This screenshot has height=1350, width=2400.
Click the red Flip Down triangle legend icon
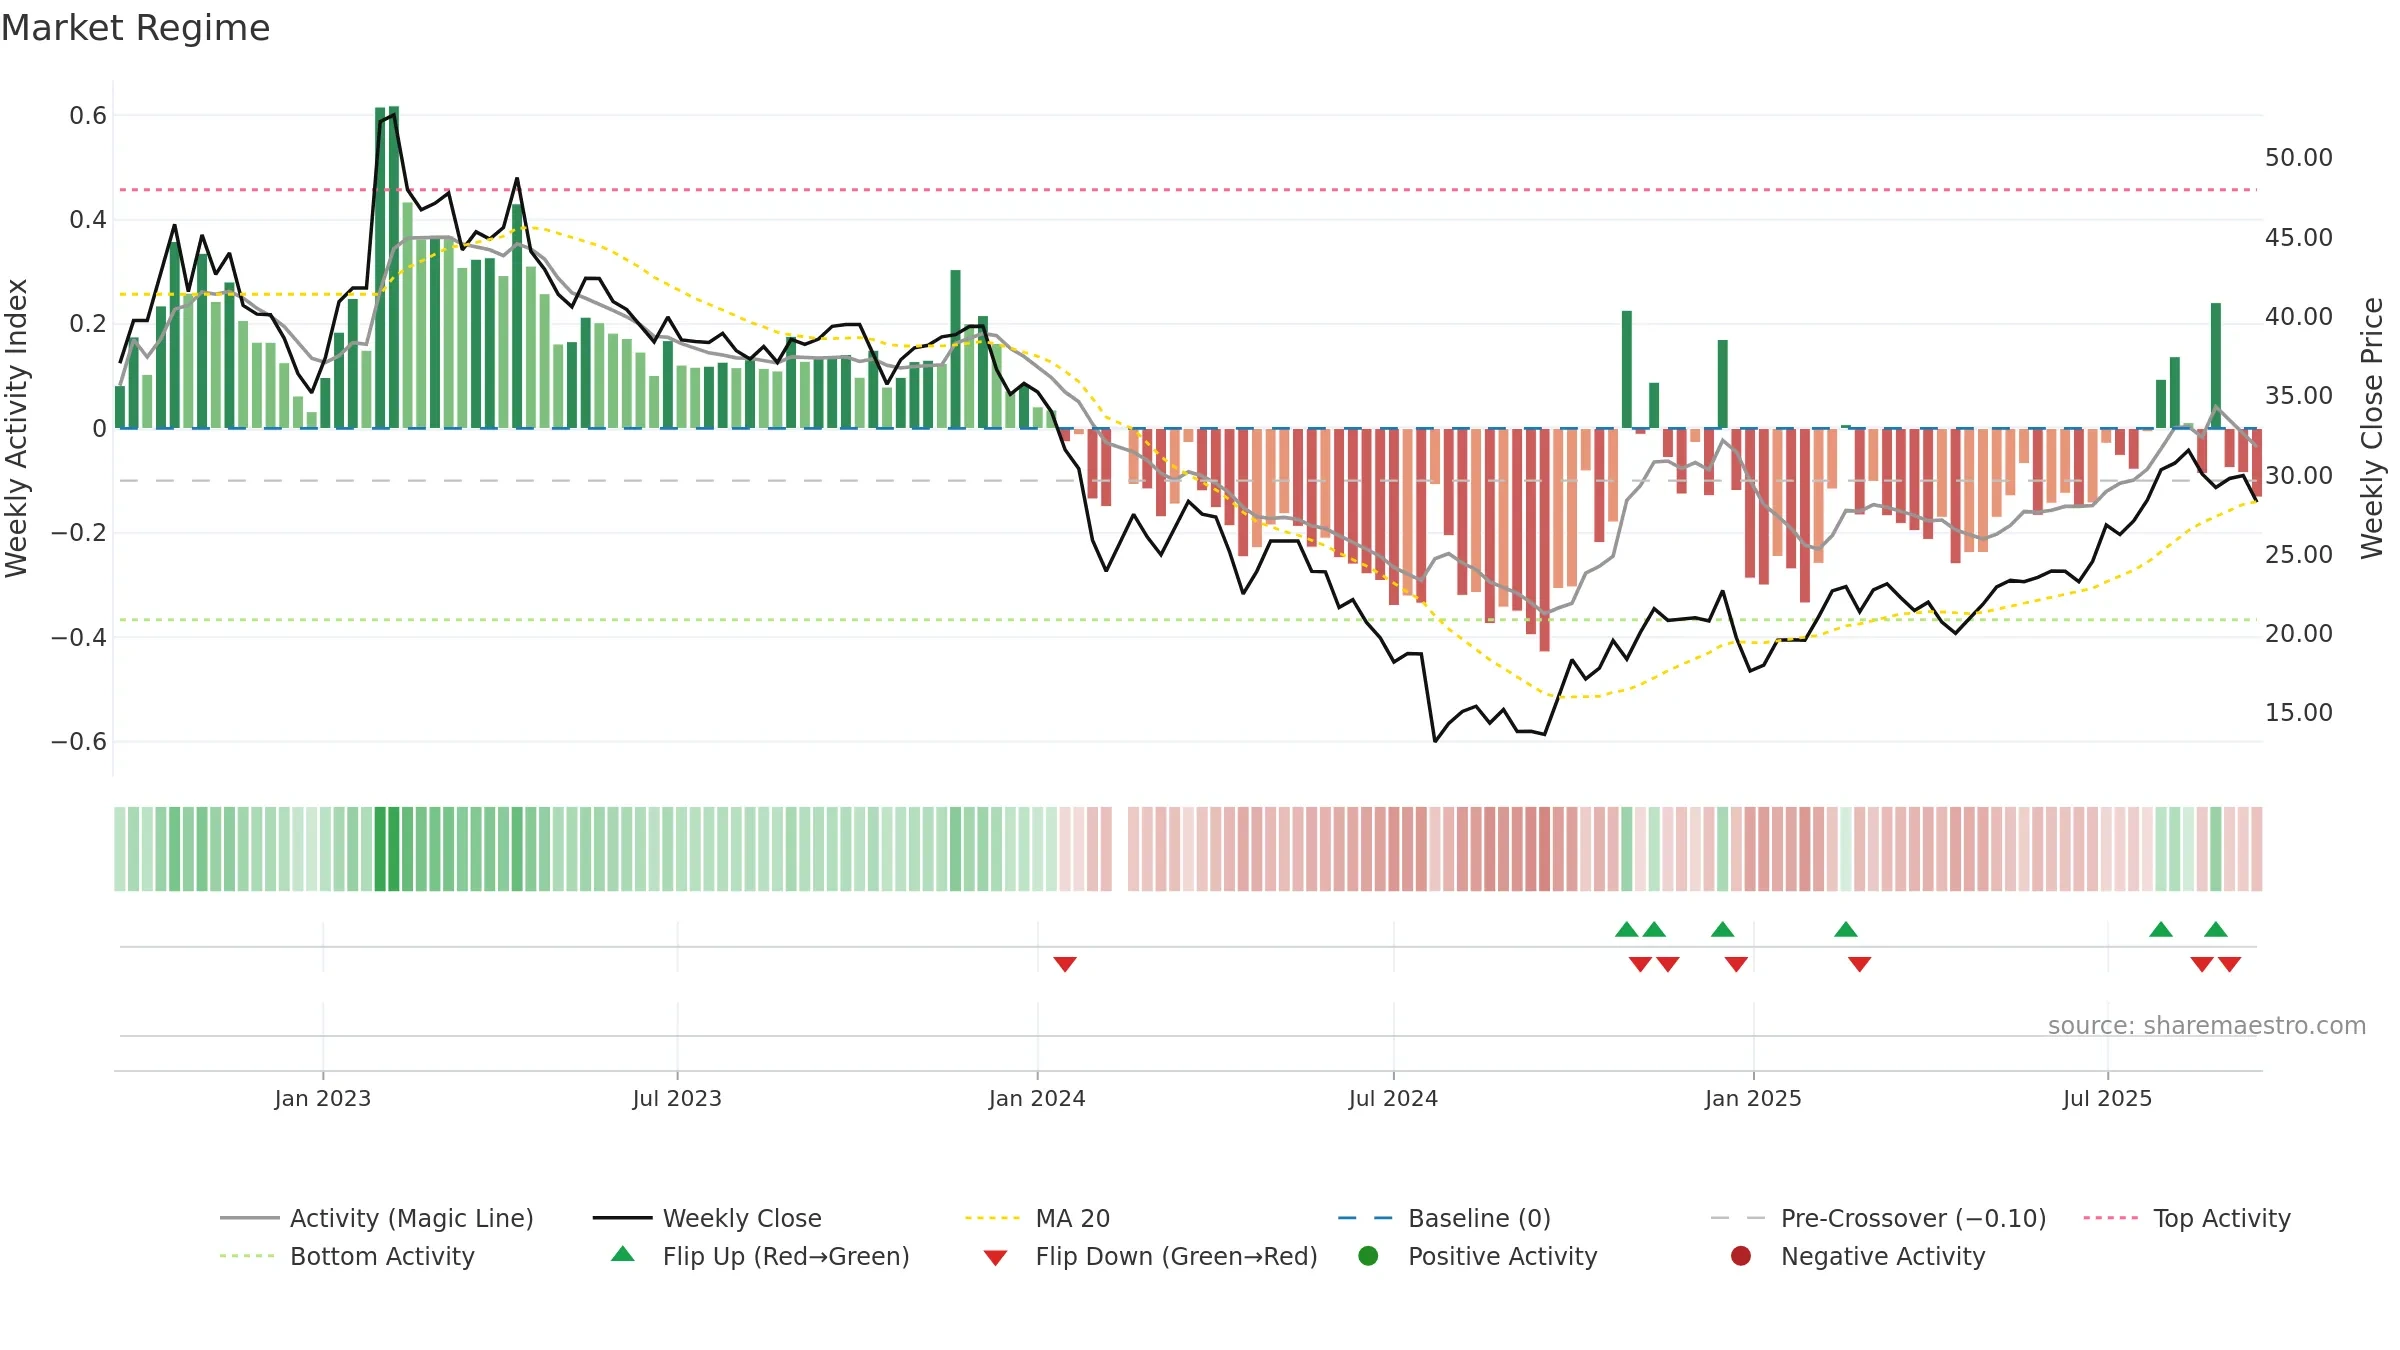point(995,1258)
